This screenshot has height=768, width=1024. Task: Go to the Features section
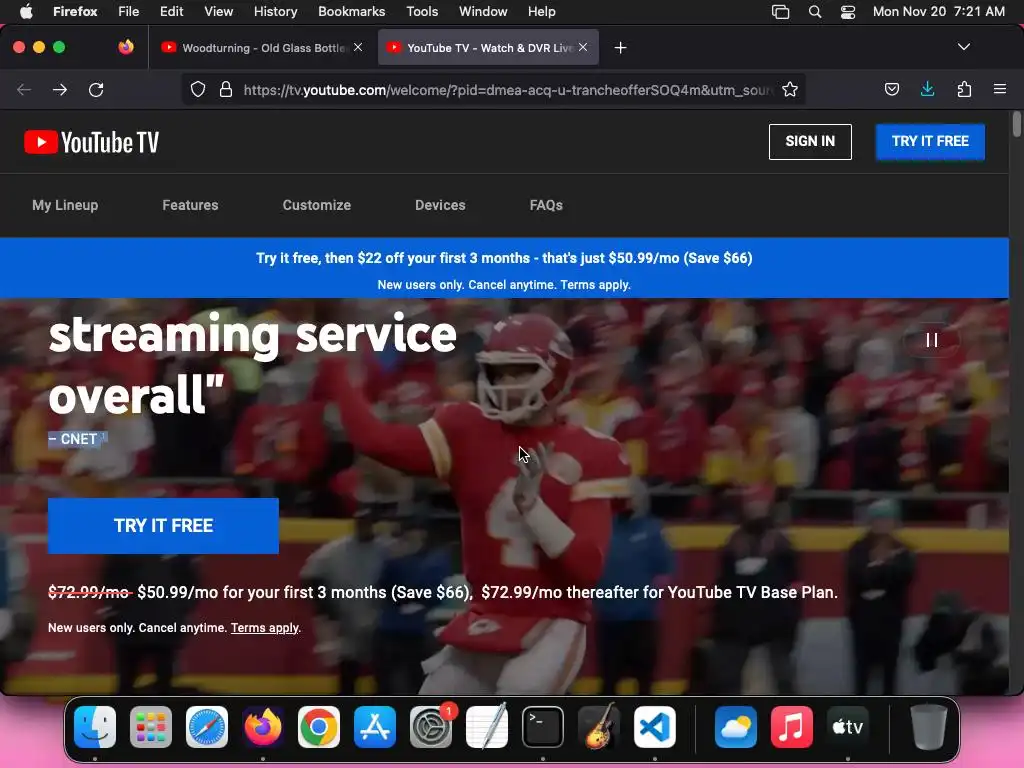[190, 205]
